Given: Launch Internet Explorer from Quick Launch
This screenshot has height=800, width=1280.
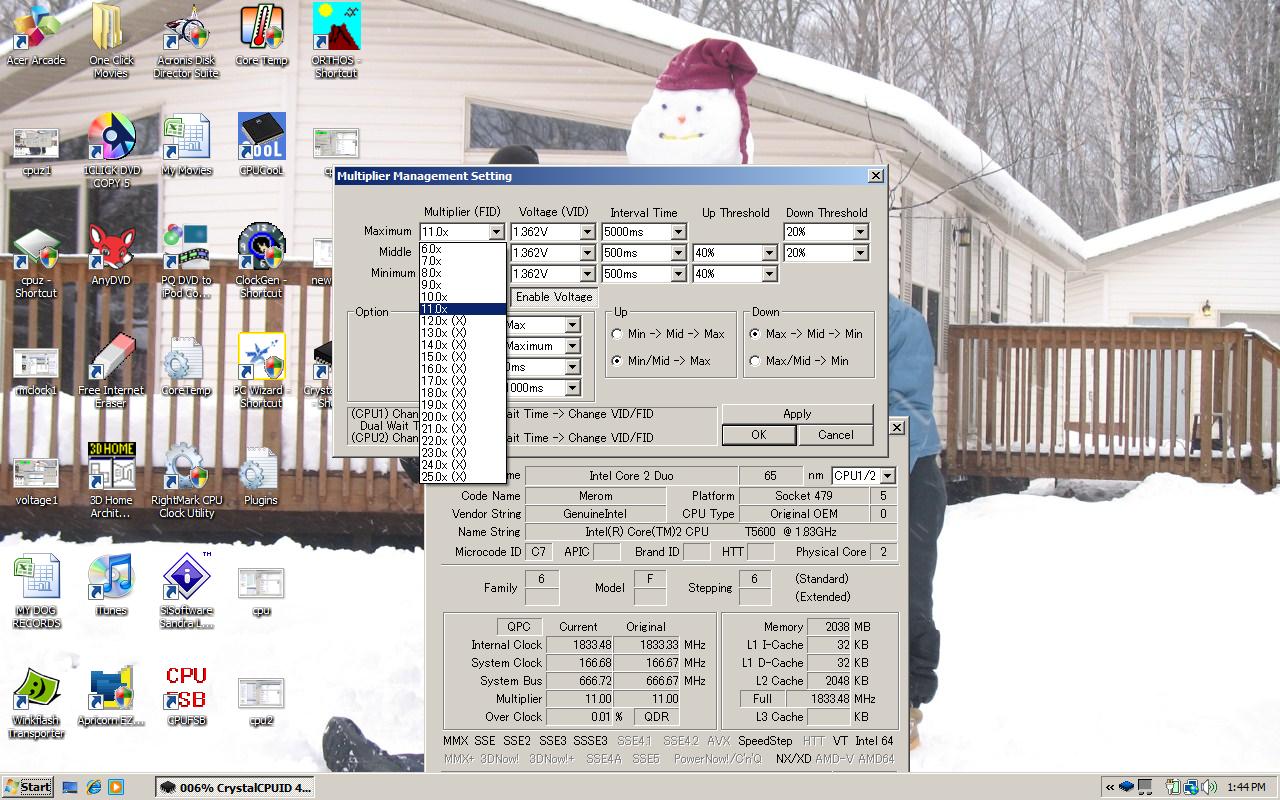Looking at the screenshot, I should [x=93, y=787].
